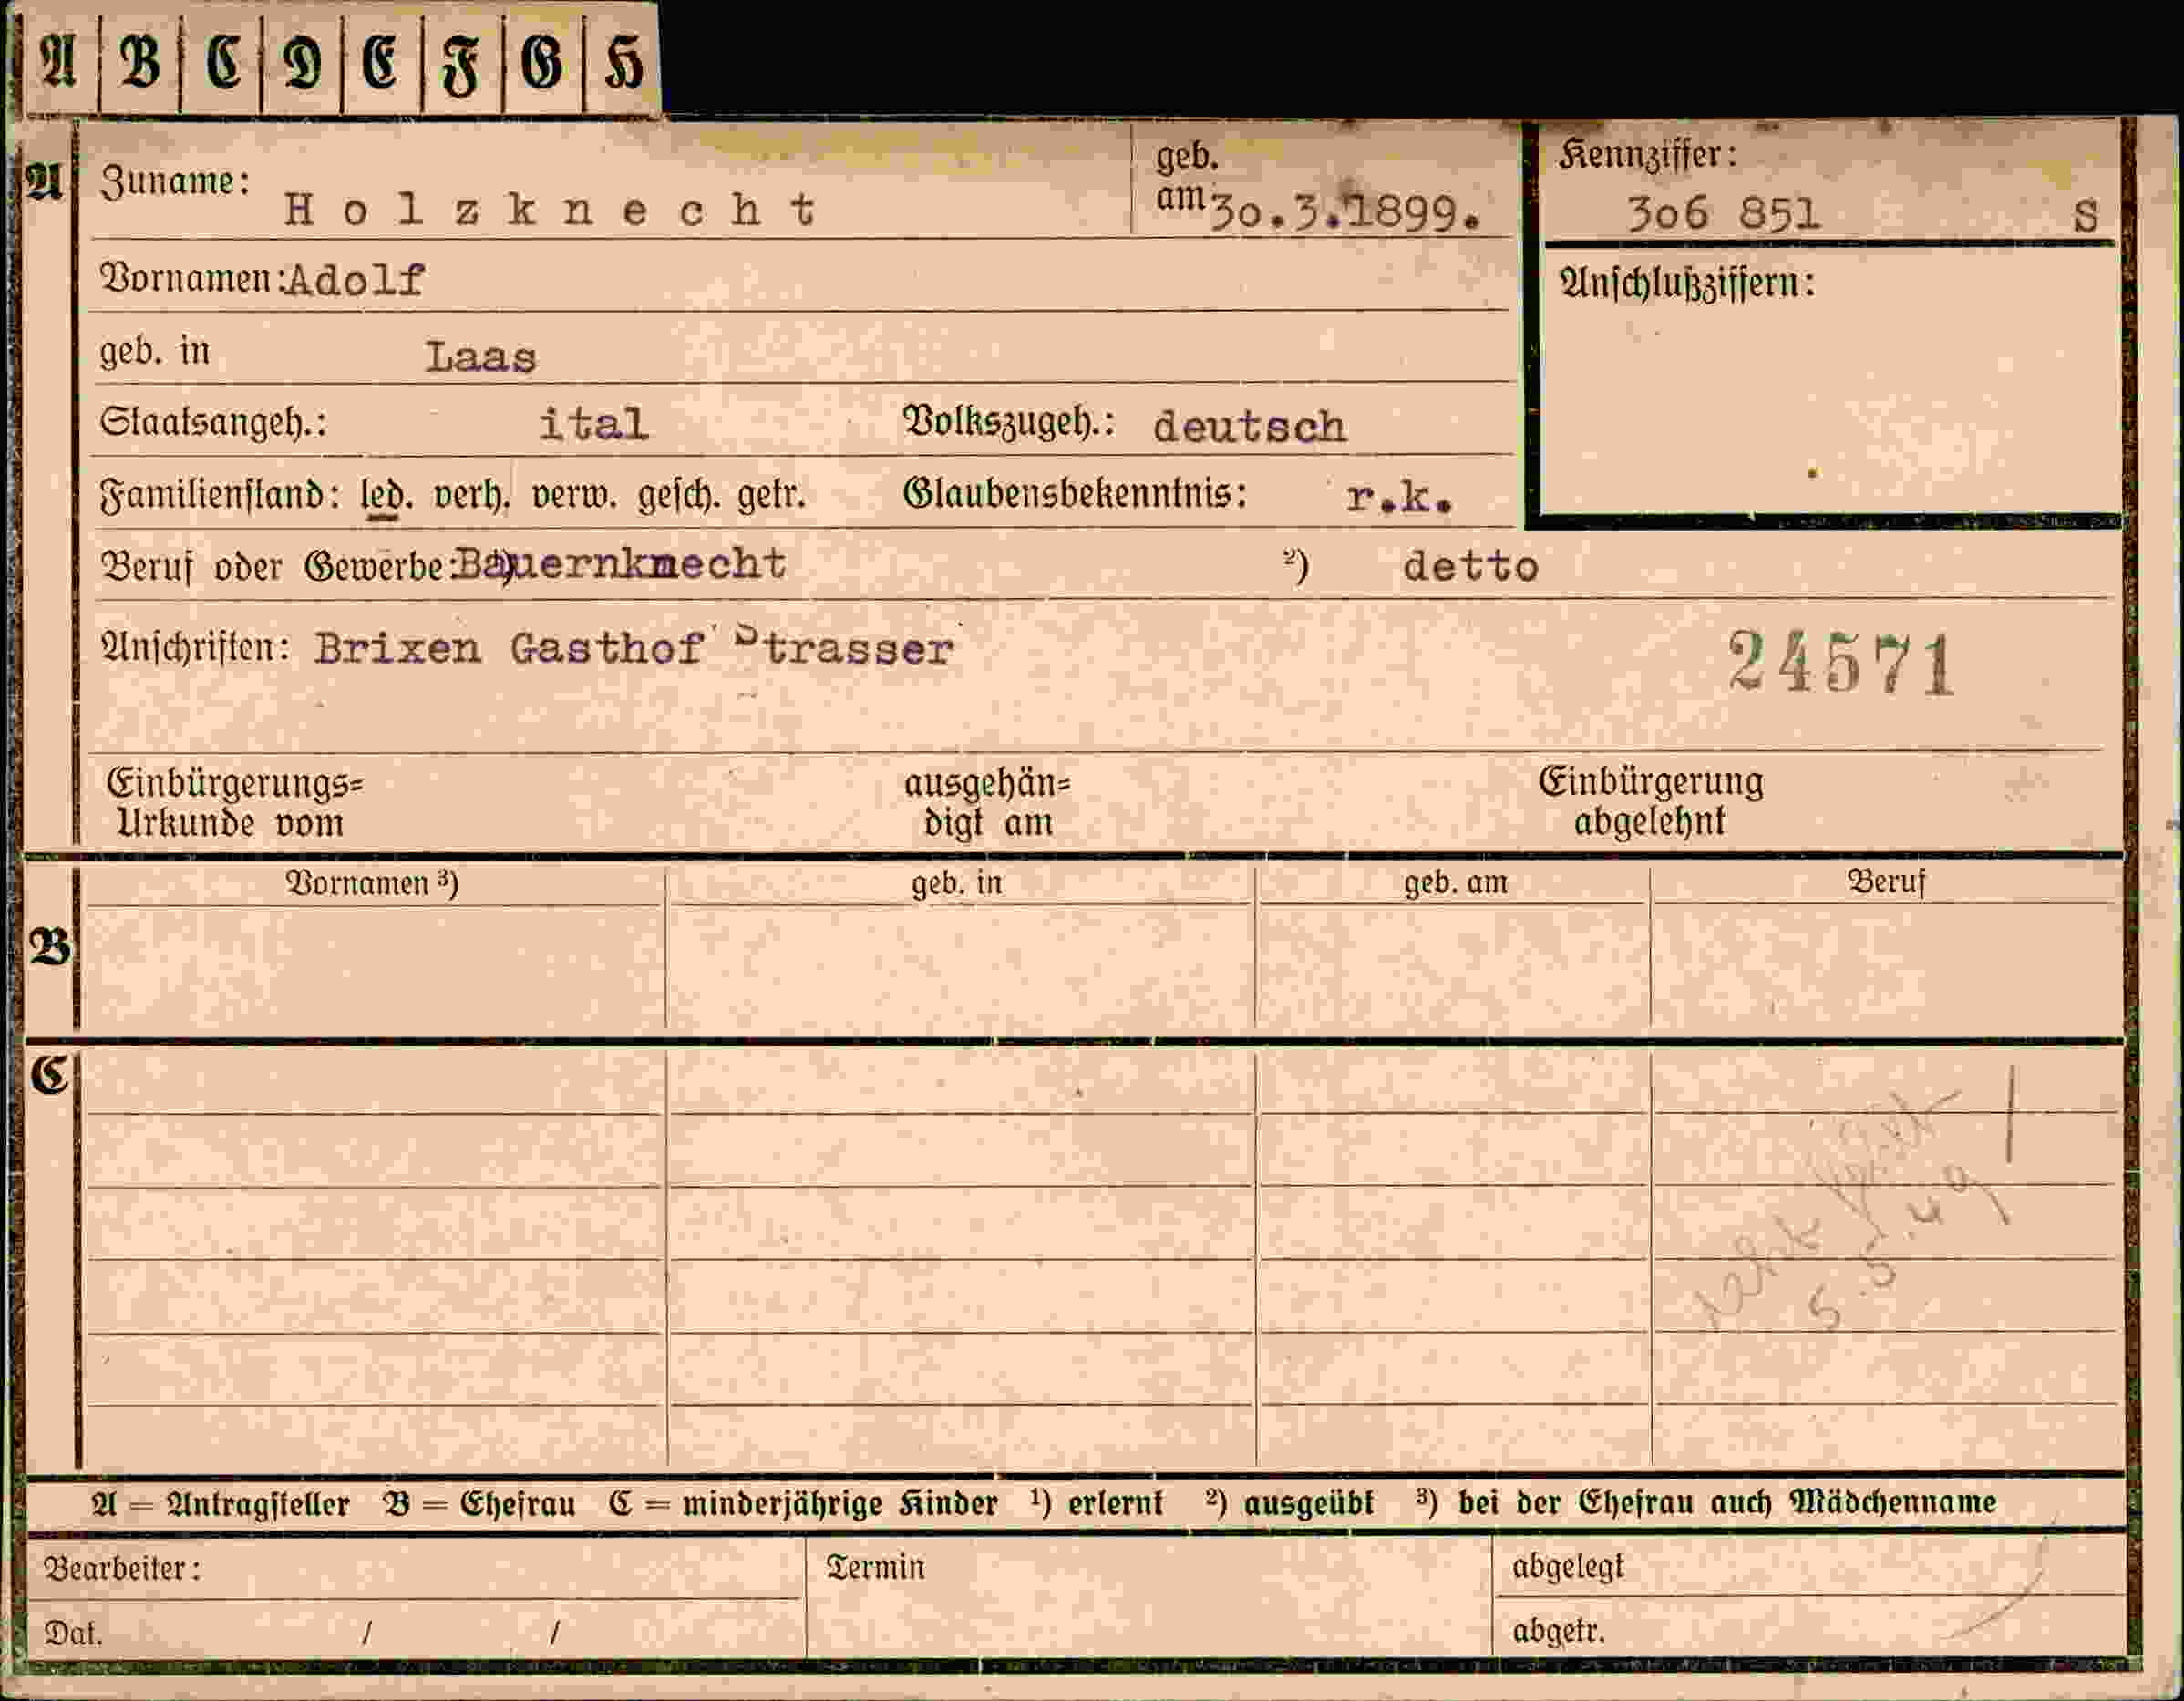Click the letter "S" beside the Kennziffer
Viewport: 2184px width, 1701px height.
click(2085, 216)
